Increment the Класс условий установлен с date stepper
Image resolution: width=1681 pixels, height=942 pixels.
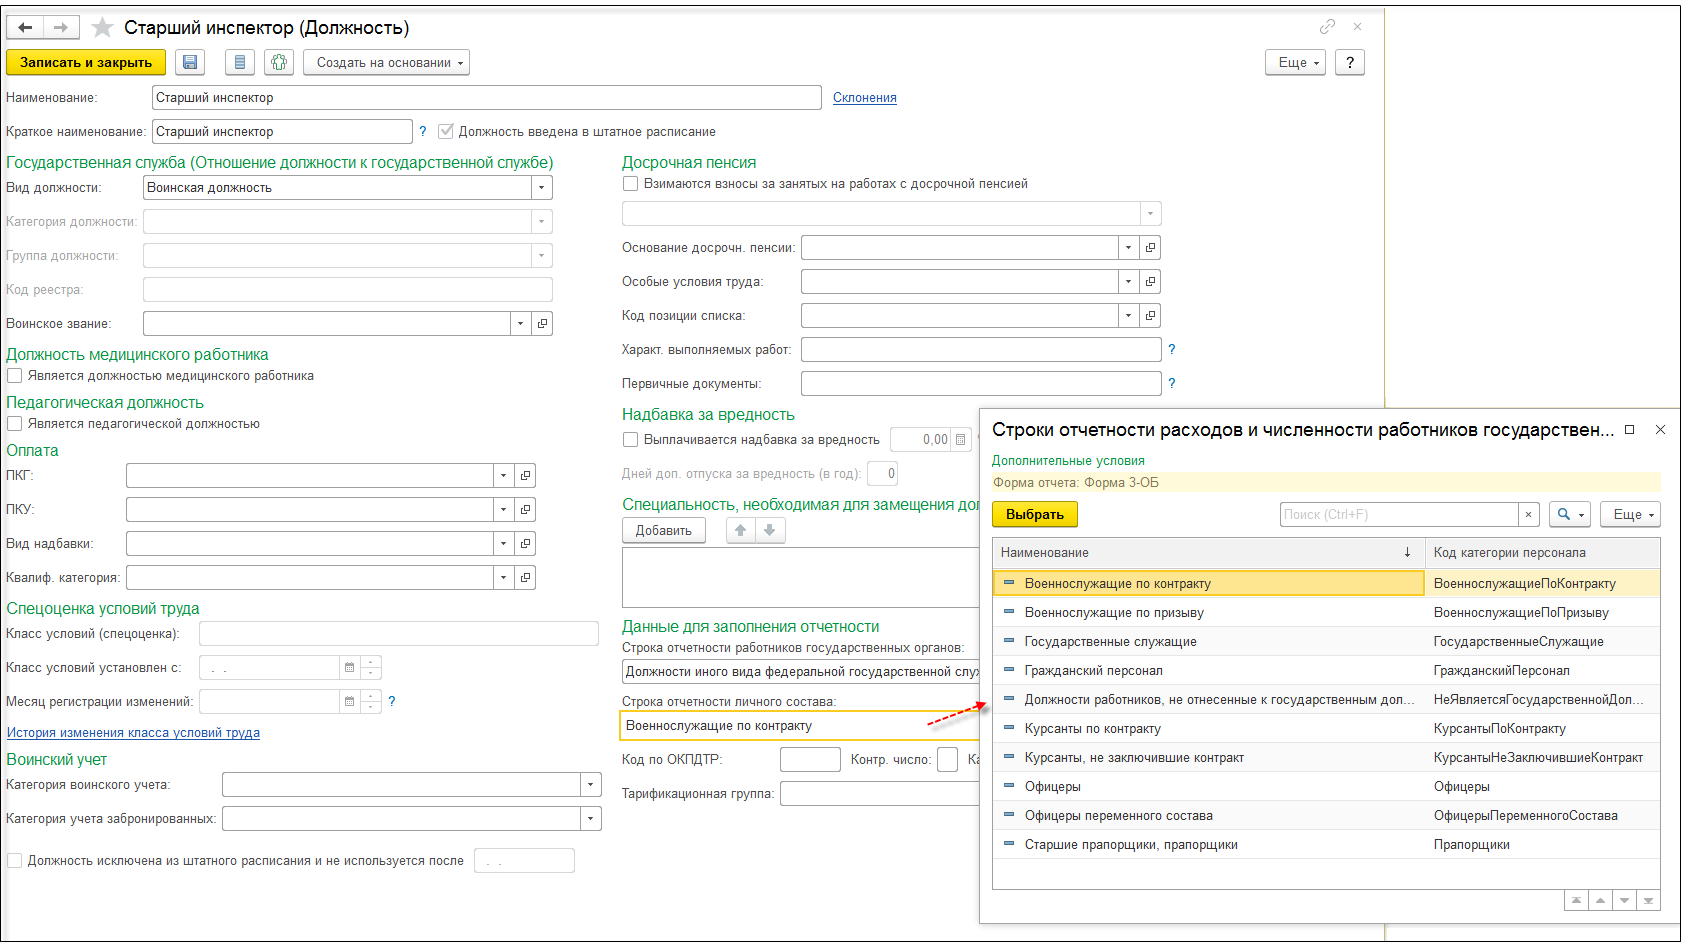pos(371,662)
